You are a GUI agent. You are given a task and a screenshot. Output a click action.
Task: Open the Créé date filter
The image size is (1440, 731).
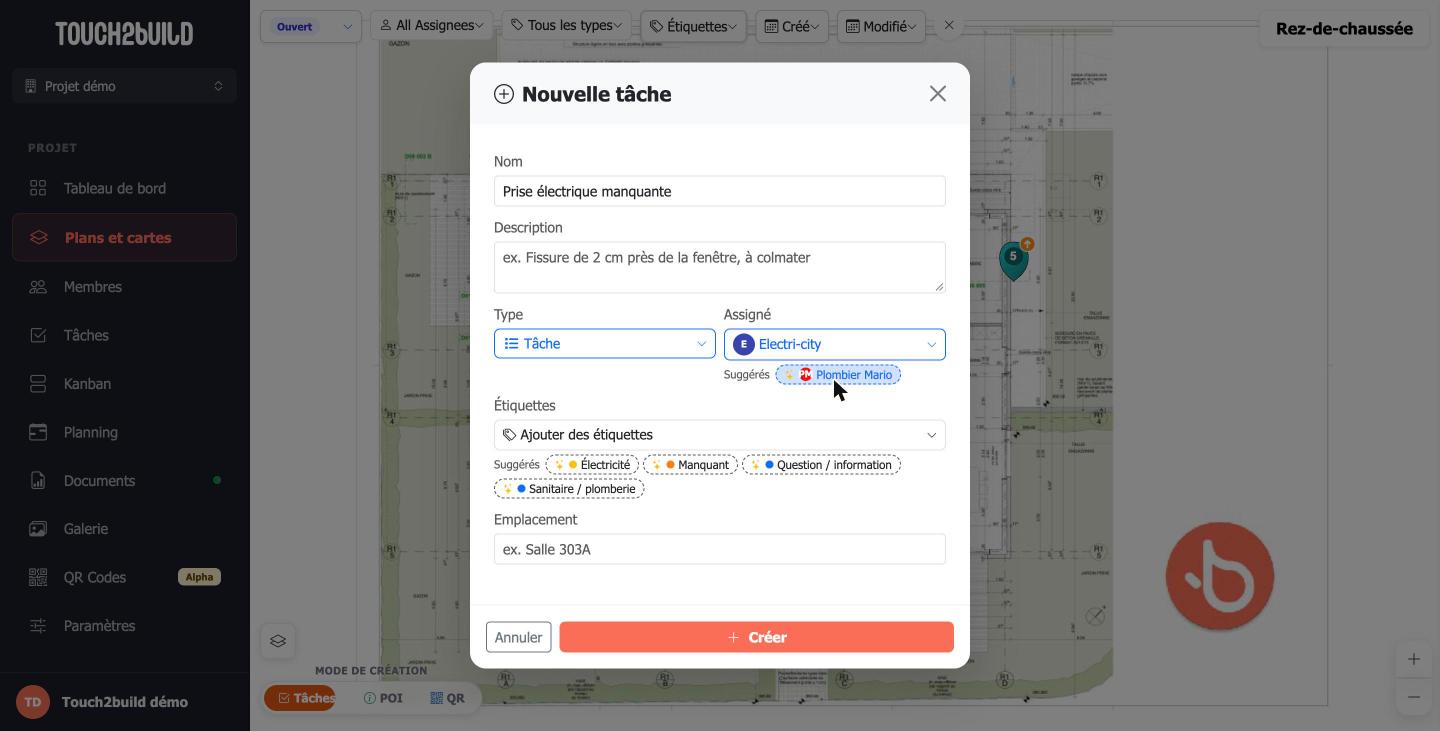[x=792, y=26]
